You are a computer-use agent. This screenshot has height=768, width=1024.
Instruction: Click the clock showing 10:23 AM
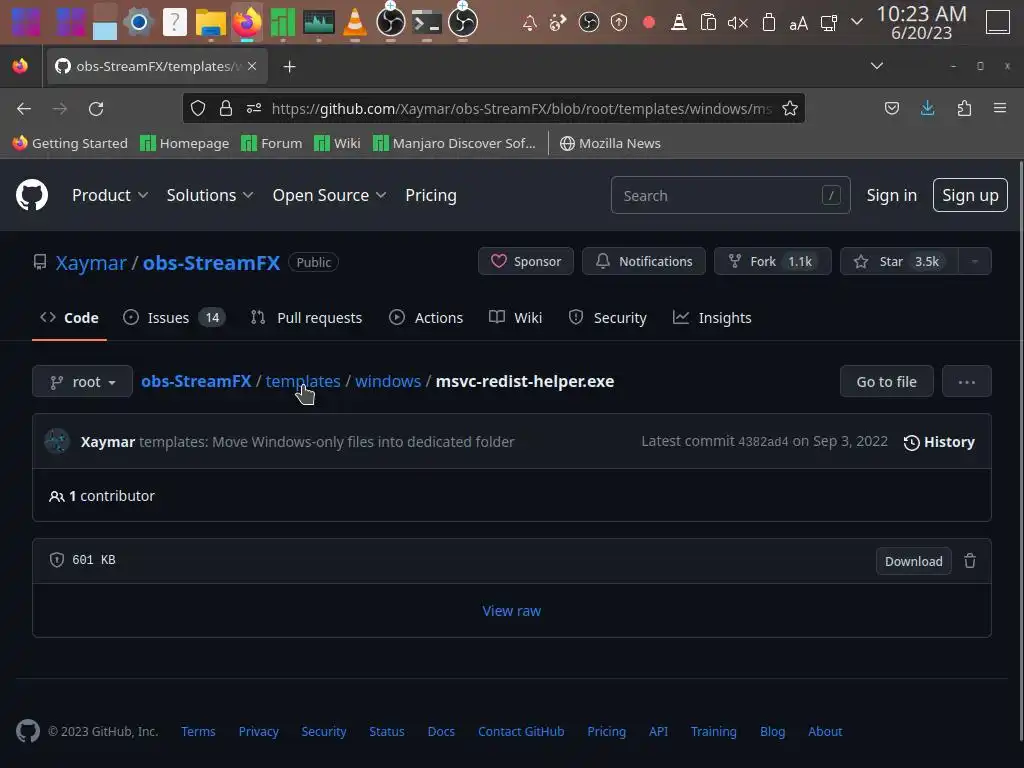(x=921, y=14)
